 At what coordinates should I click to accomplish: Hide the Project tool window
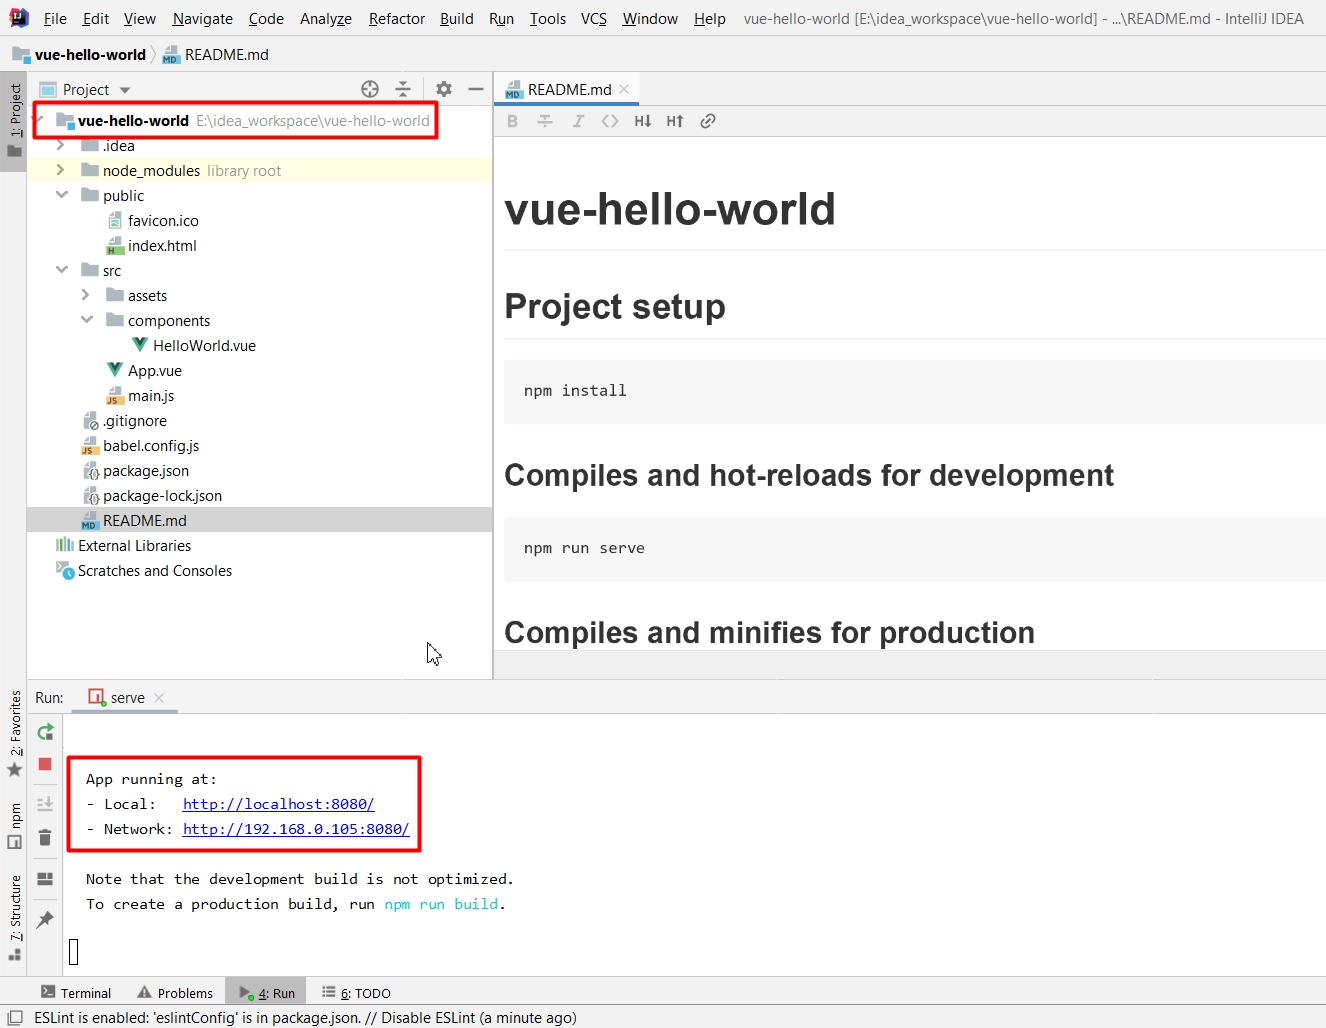pos(476,89)
